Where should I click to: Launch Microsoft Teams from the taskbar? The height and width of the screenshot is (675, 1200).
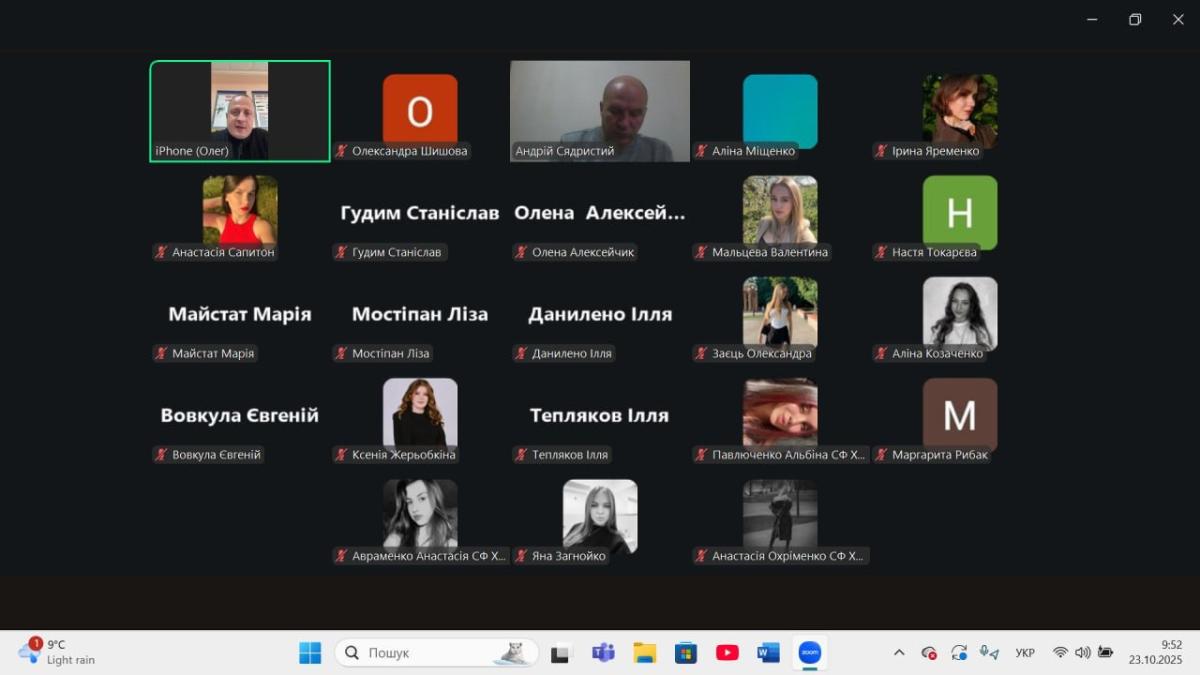point(603,653)
